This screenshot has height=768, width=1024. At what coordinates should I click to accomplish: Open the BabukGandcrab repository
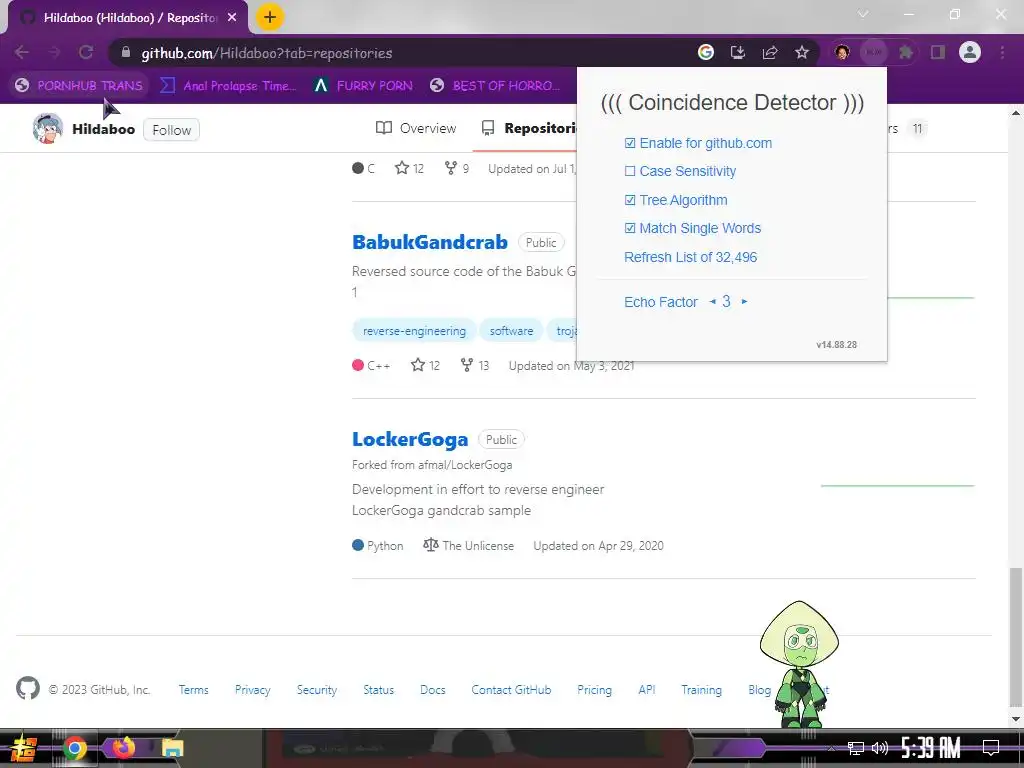point(430,242)
